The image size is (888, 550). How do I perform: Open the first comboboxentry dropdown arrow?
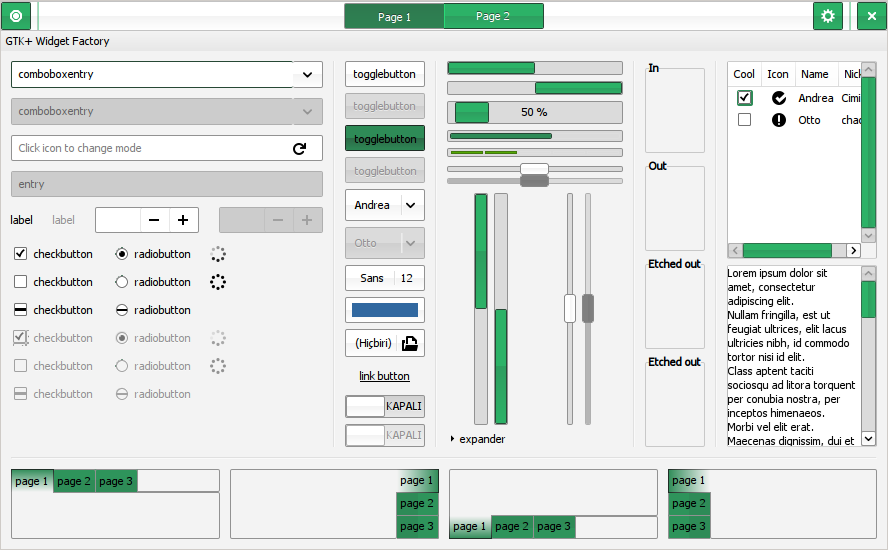pyautogui.click(x=308, y=75)
